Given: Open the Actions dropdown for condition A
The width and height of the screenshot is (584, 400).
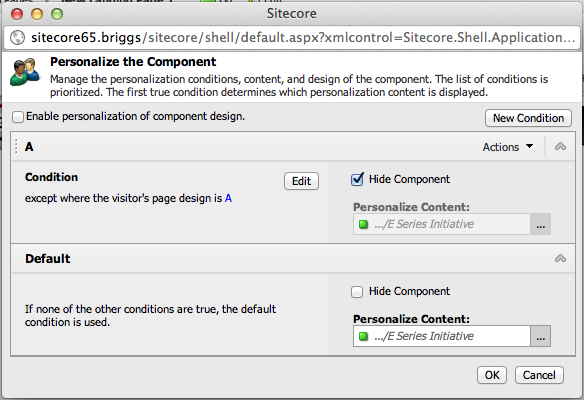Looking at the screenshot, I should tap(508, 147).
